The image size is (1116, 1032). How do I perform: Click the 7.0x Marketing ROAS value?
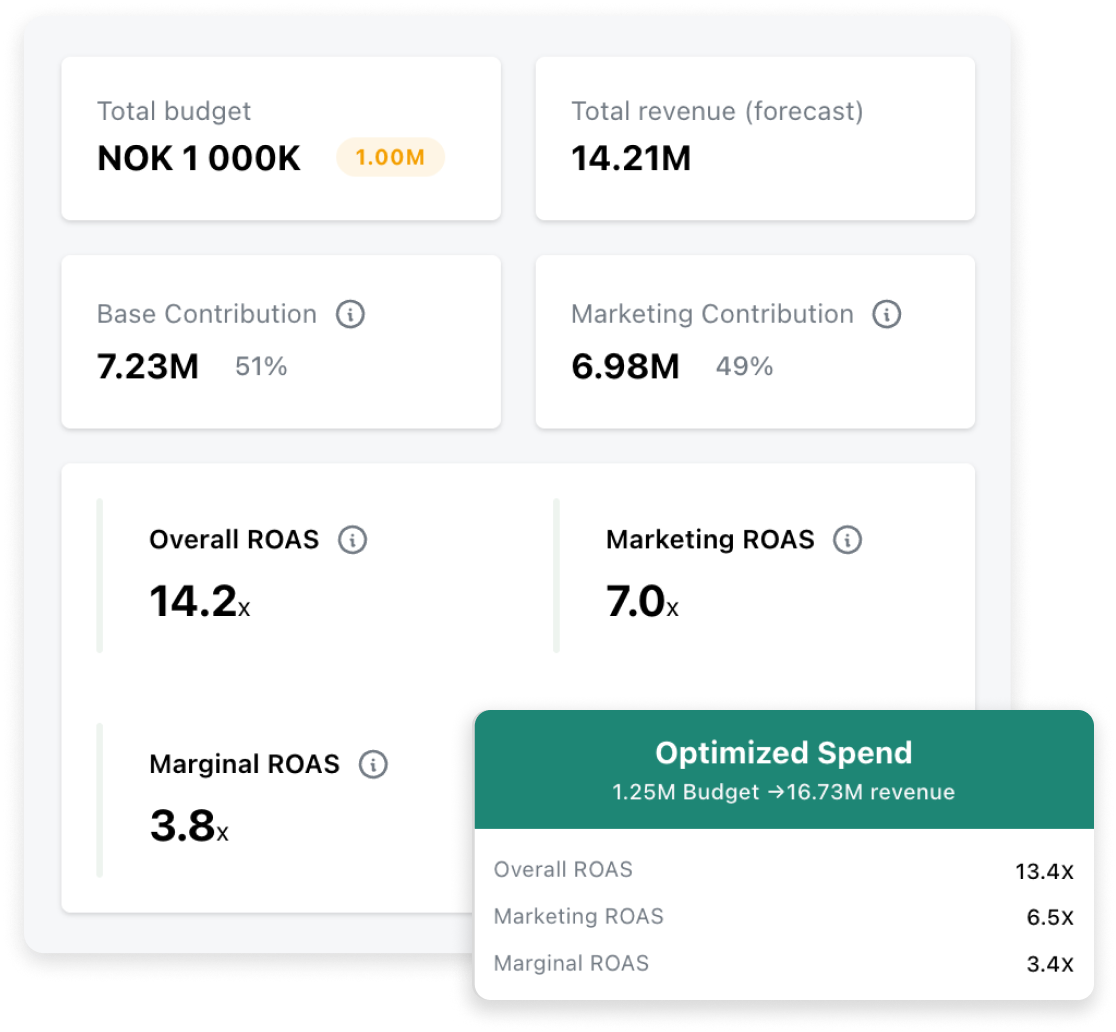coord(642,603)
